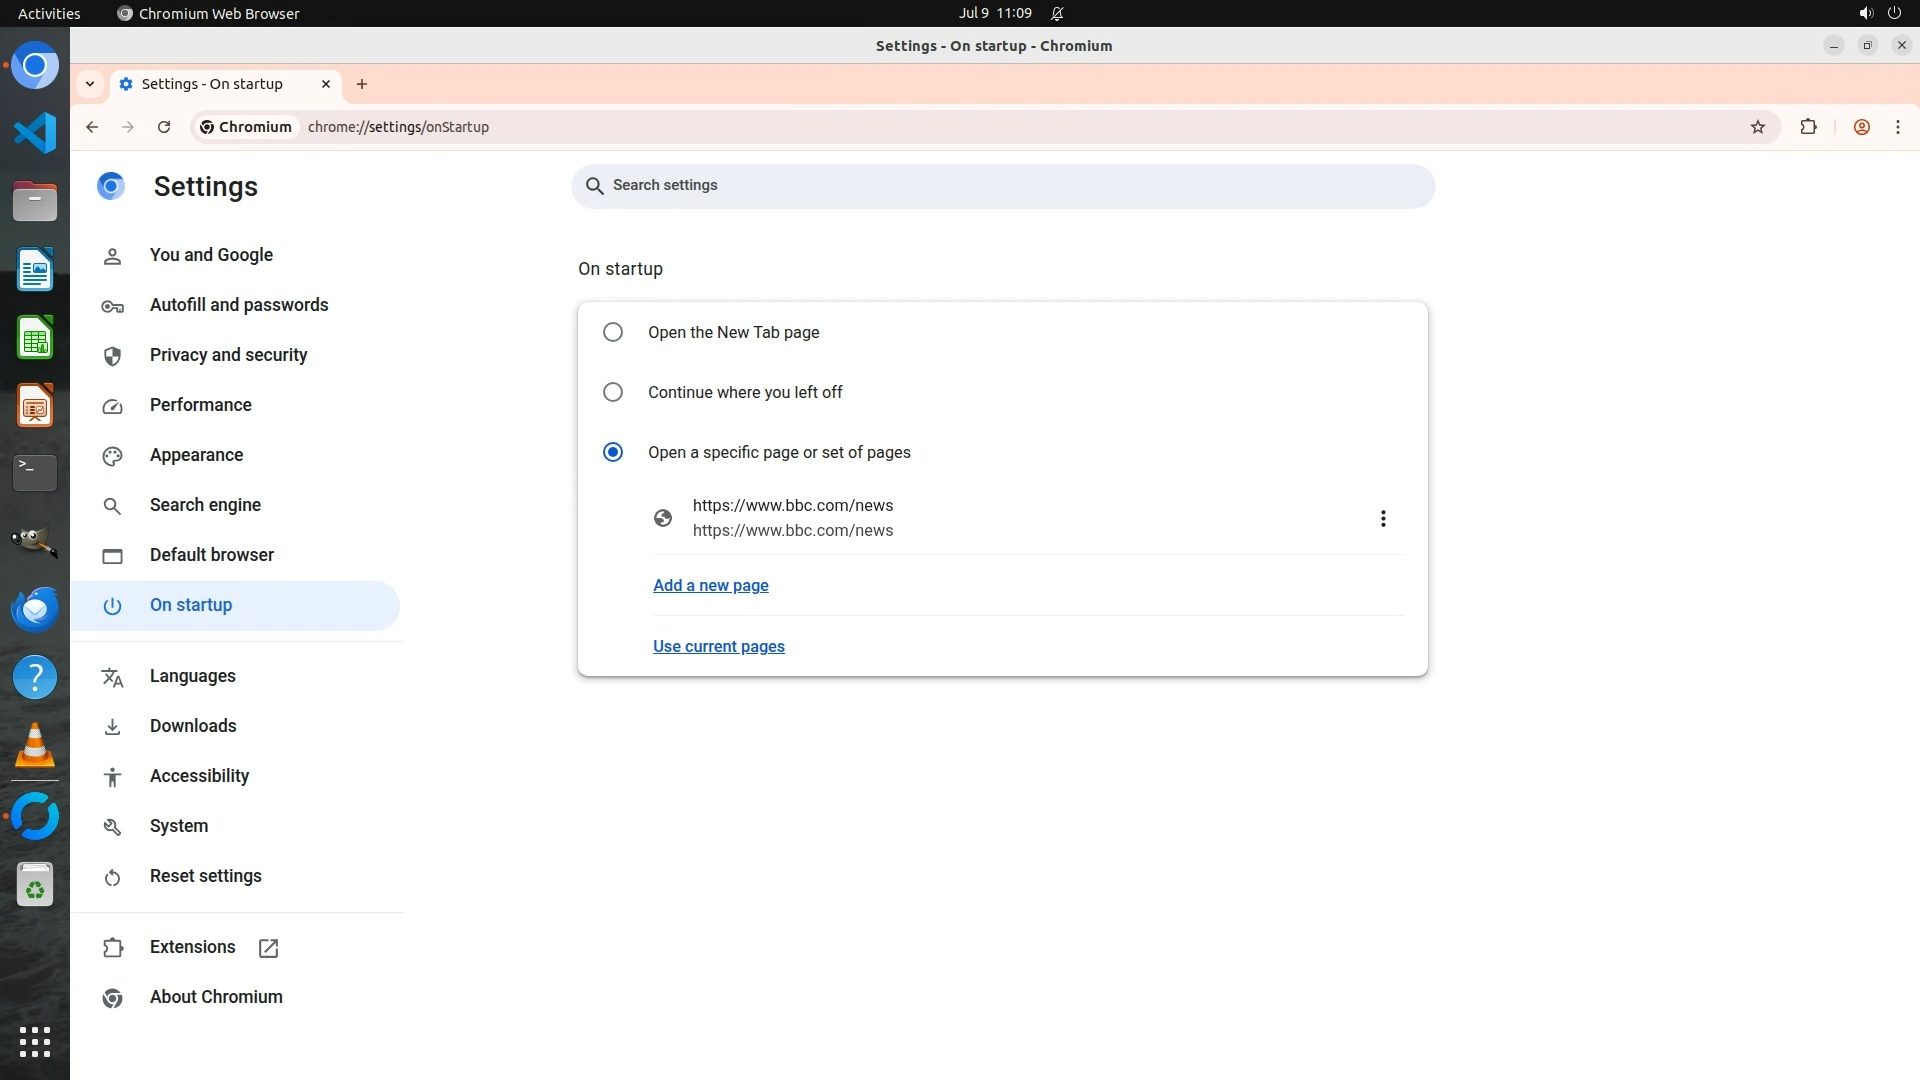Go to Privacy and security settings
This screenshot has width=1920, height=1080.
pyautogui.click(x=228, y=355)
